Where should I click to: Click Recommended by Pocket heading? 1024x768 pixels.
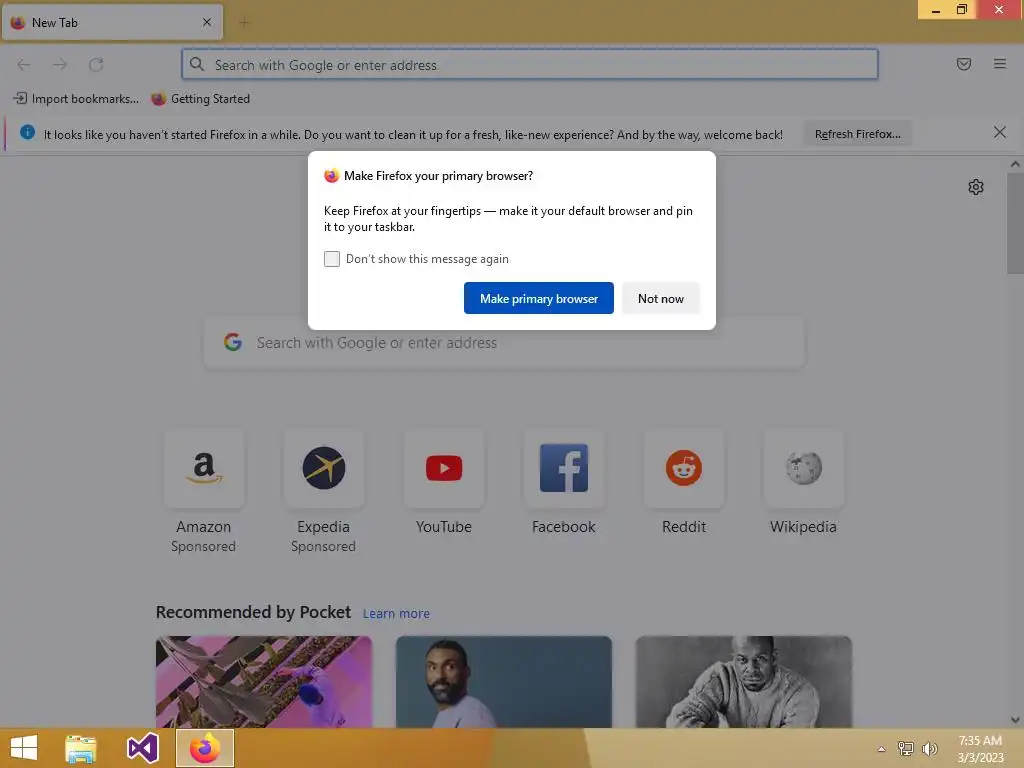tap(253, 612)
